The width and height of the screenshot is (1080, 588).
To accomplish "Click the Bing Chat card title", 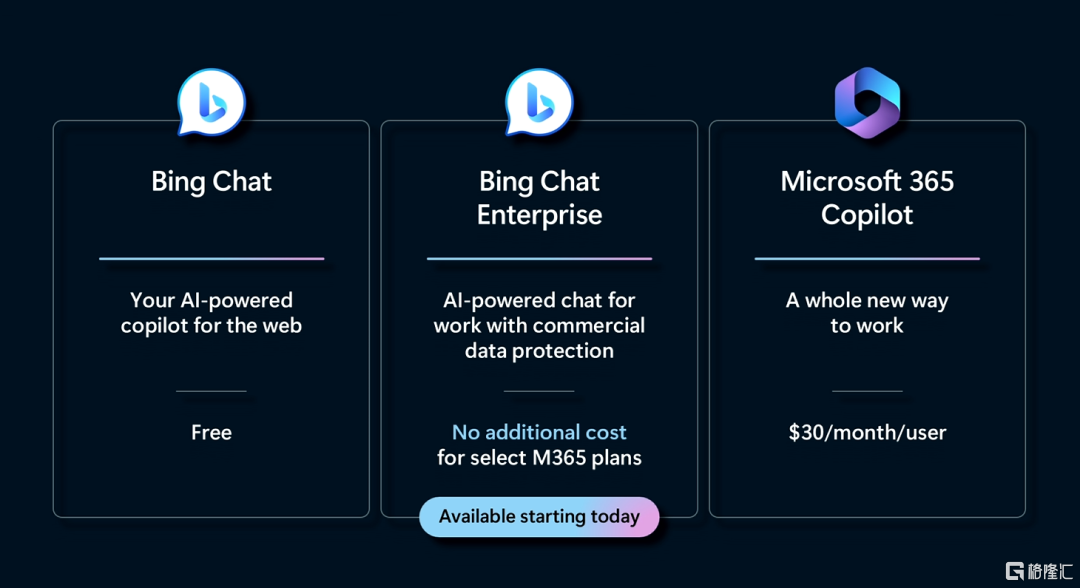I will click(211, 181).
